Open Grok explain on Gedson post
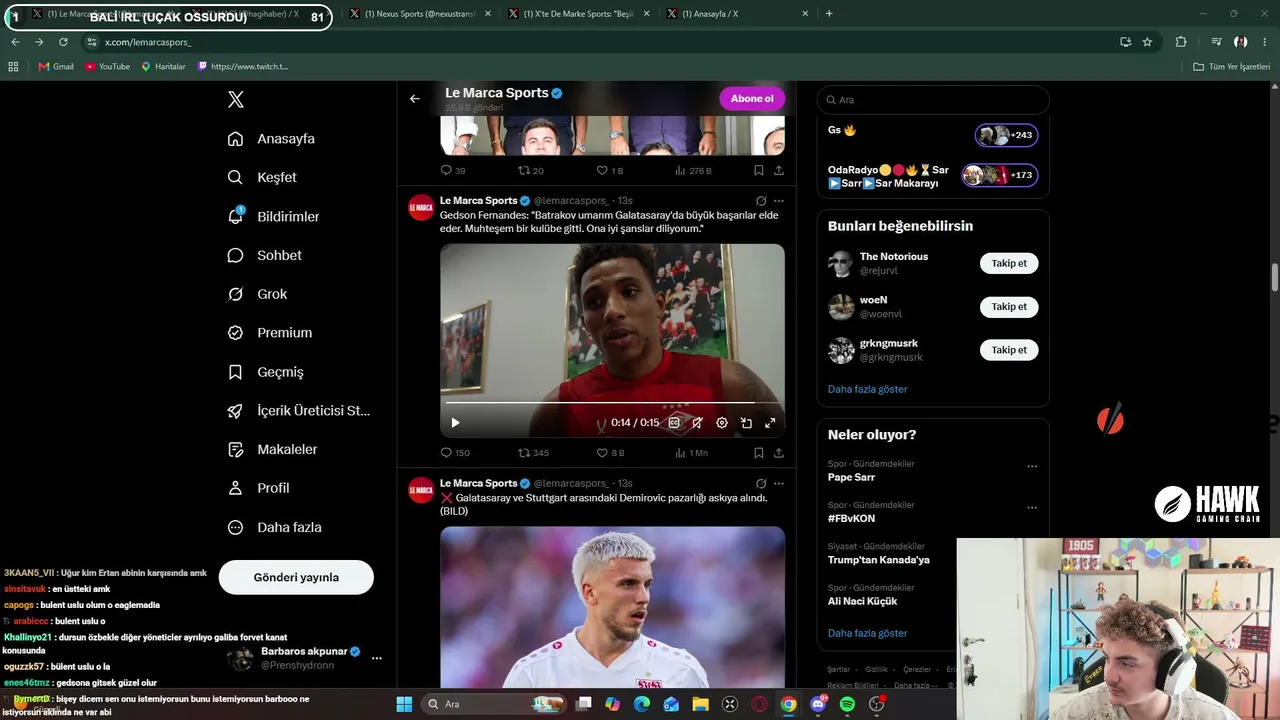This screenshot has height=720, width=1280. click(761, 201)
